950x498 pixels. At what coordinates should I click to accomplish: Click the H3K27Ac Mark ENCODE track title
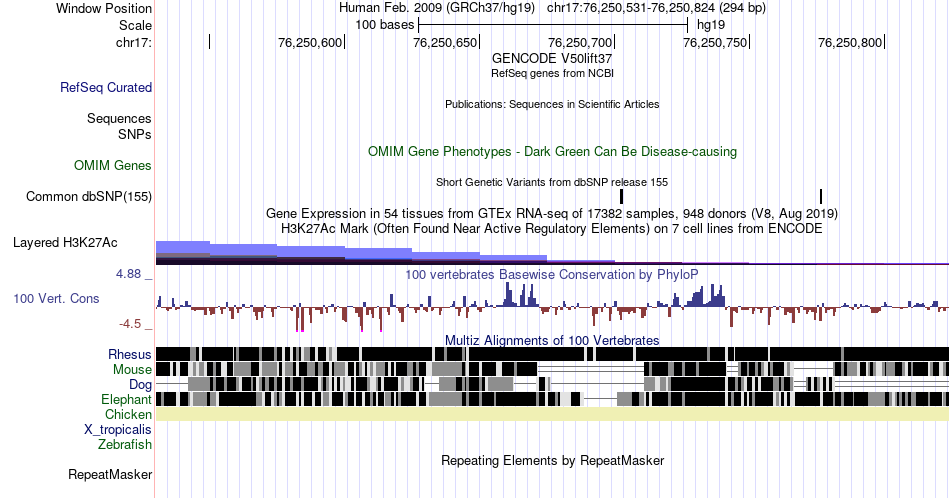[x=552, y=228]
